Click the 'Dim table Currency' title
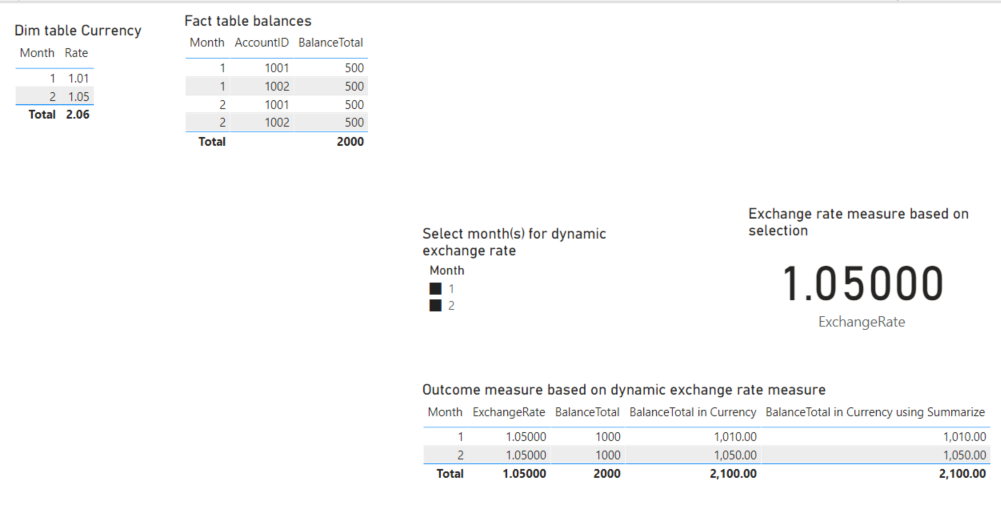Viewport: 1001px width, 510px height. tap(78, 31)
